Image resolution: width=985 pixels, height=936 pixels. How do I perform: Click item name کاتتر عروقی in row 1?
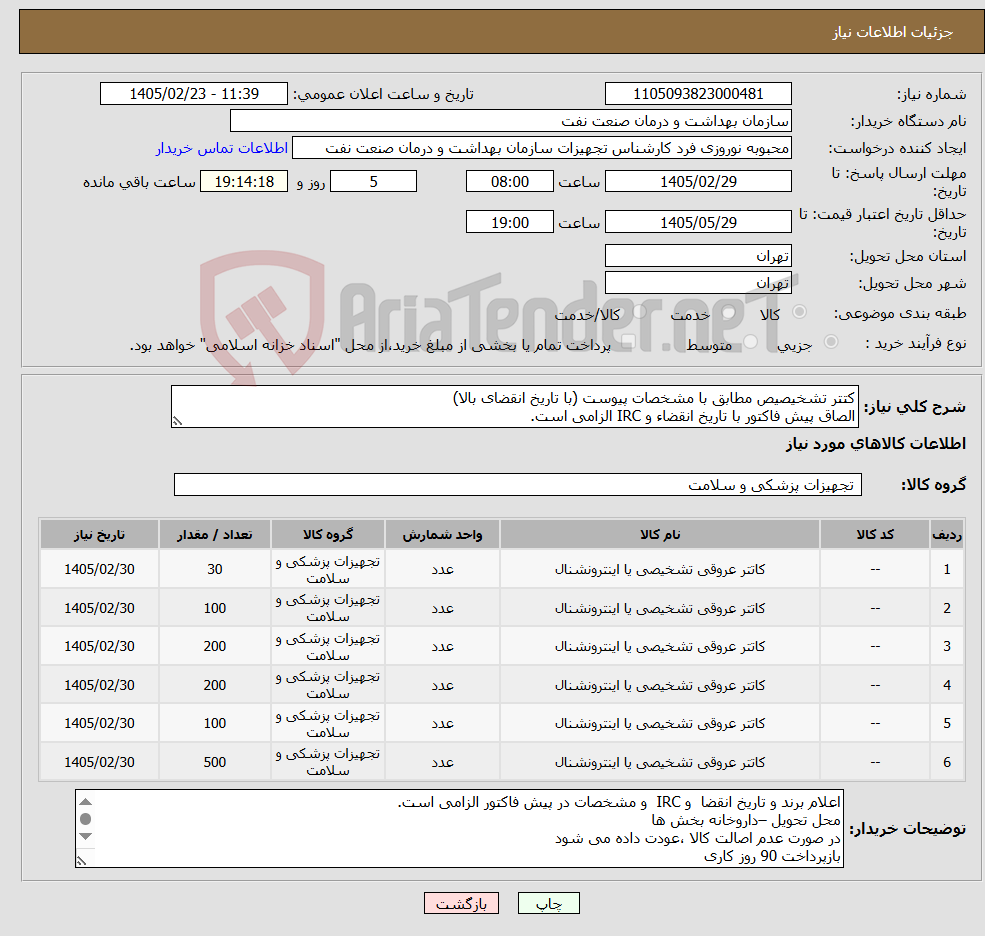[x=660, y=569]
